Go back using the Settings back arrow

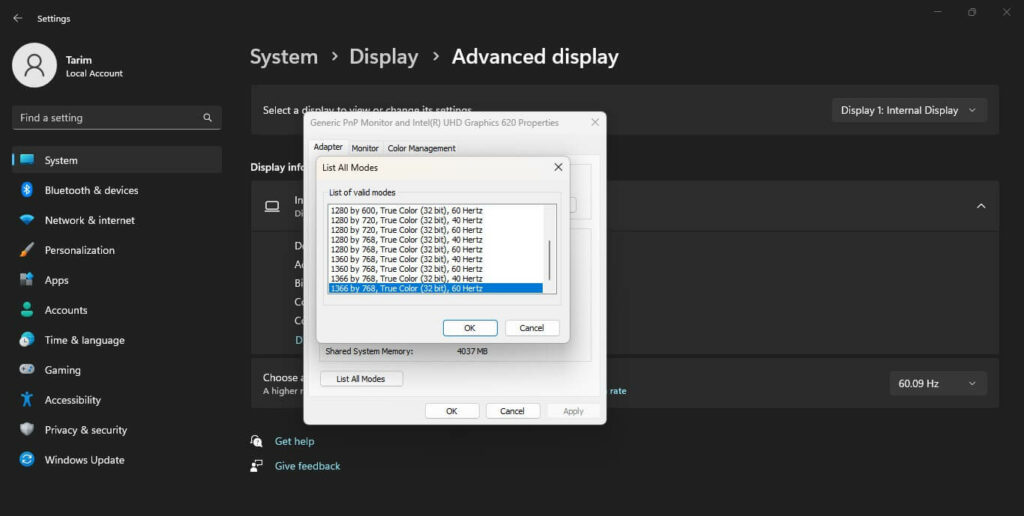18,18
